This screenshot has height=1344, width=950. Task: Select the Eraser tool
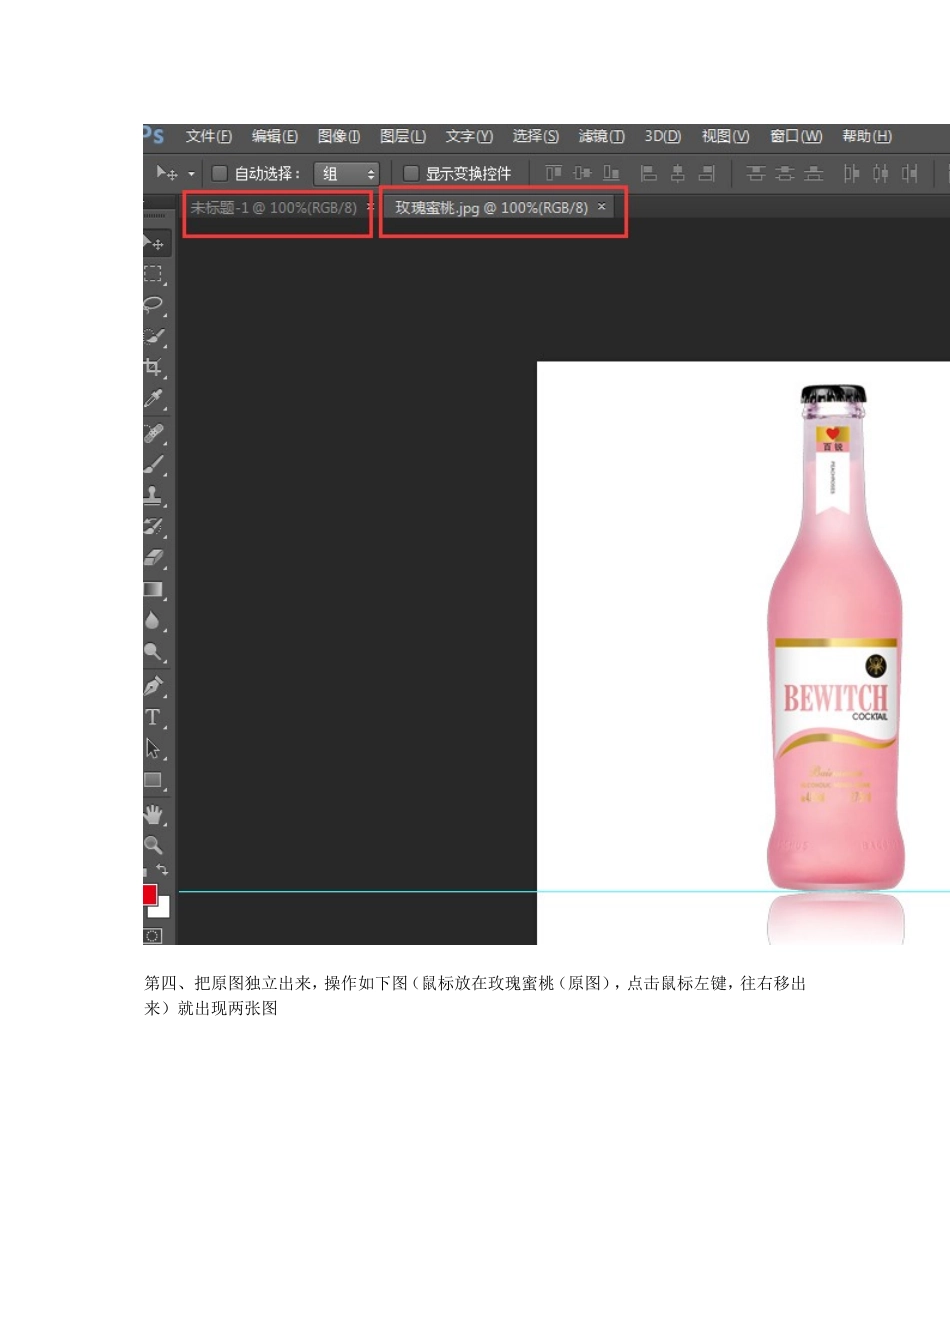(153, 557)
